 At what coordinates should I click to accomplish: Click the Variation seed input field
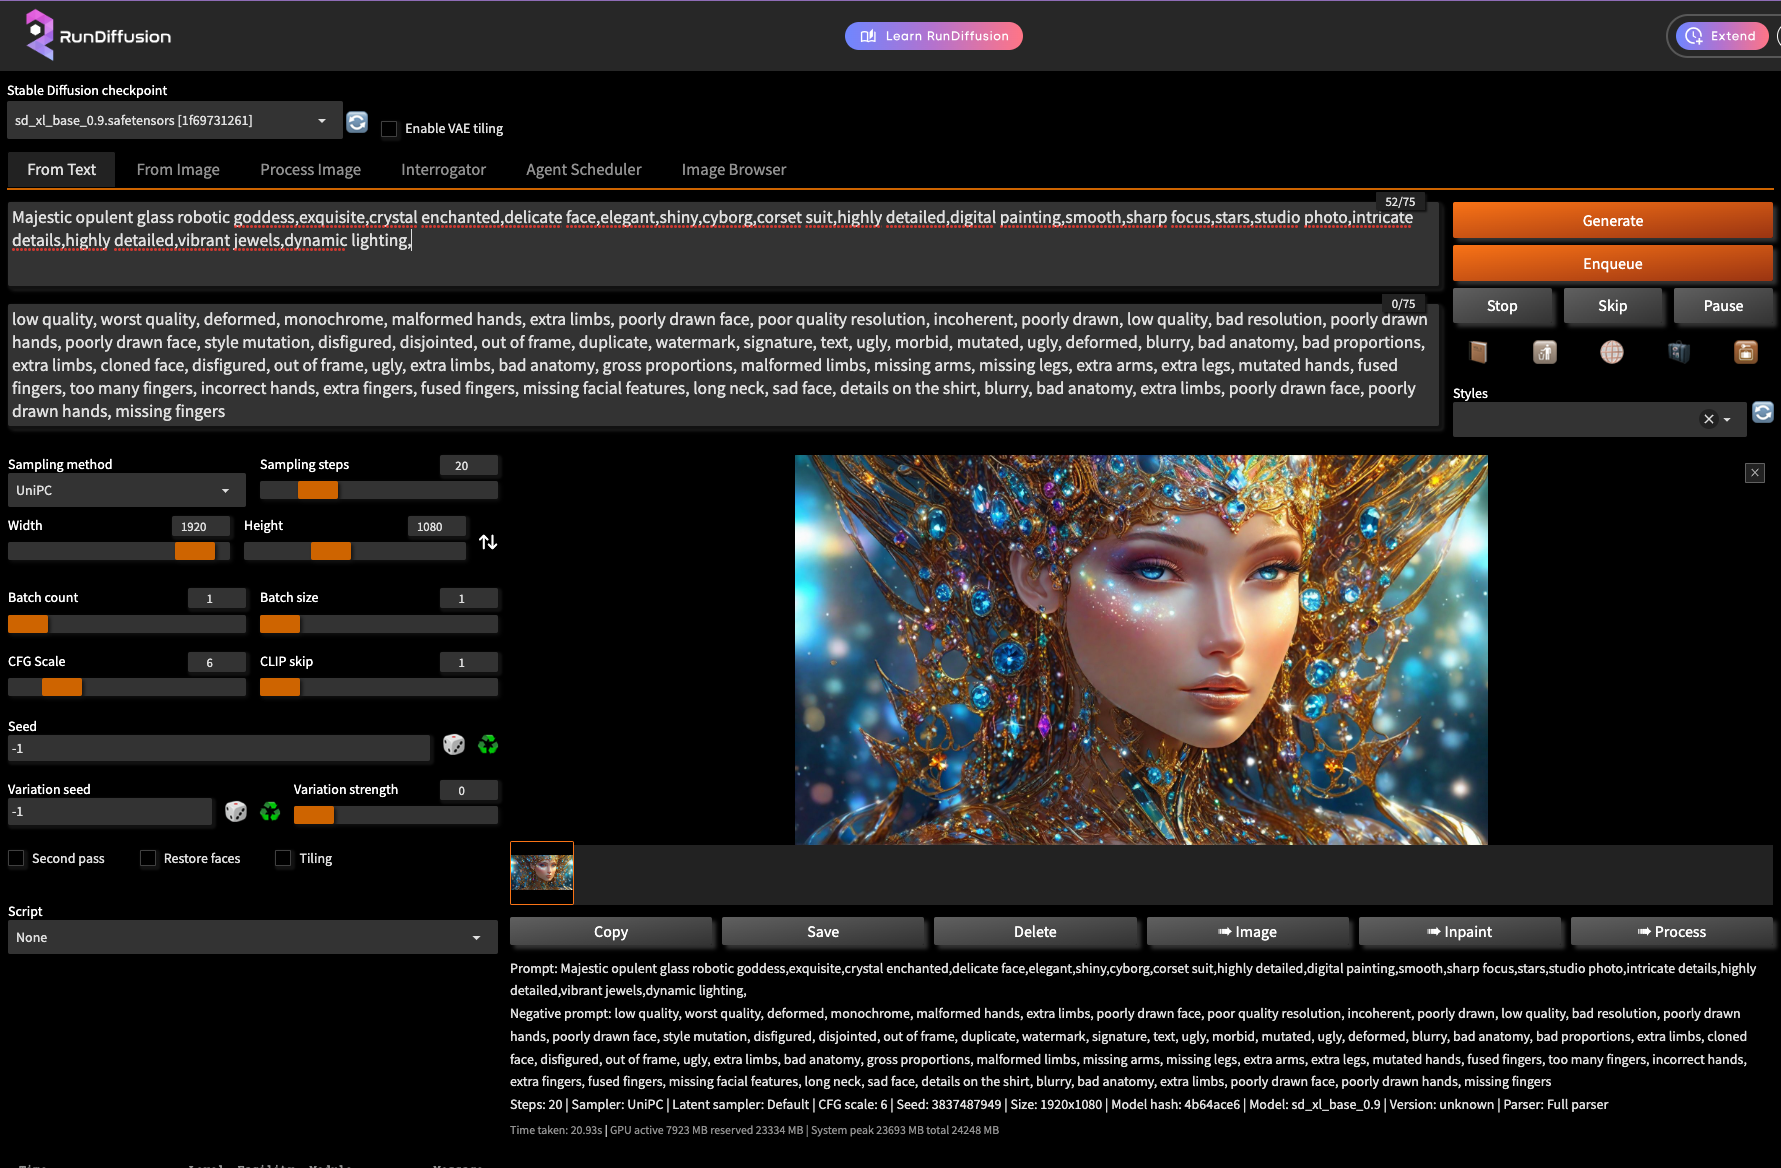[x=110, y=812]
